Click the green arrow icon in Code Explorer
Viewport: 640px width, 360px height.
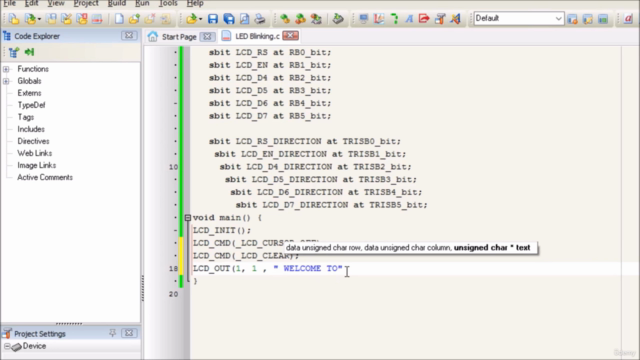click(x=29, y=52)
